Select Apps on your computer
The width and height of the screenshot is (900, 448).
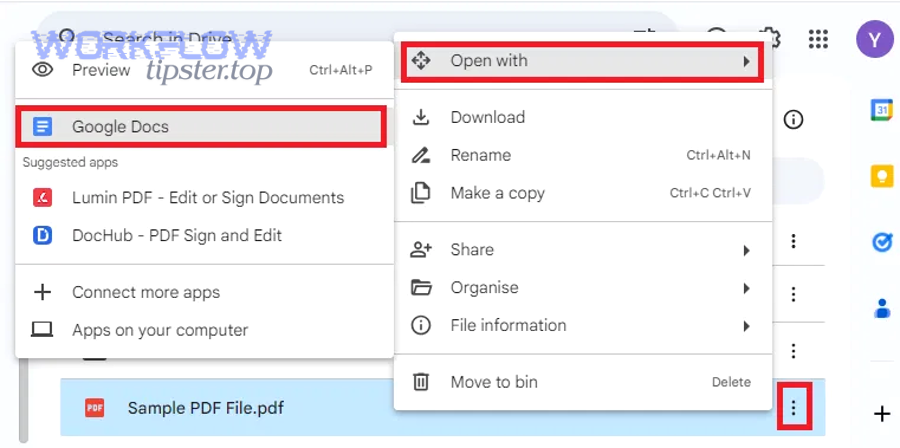(204, 330)
